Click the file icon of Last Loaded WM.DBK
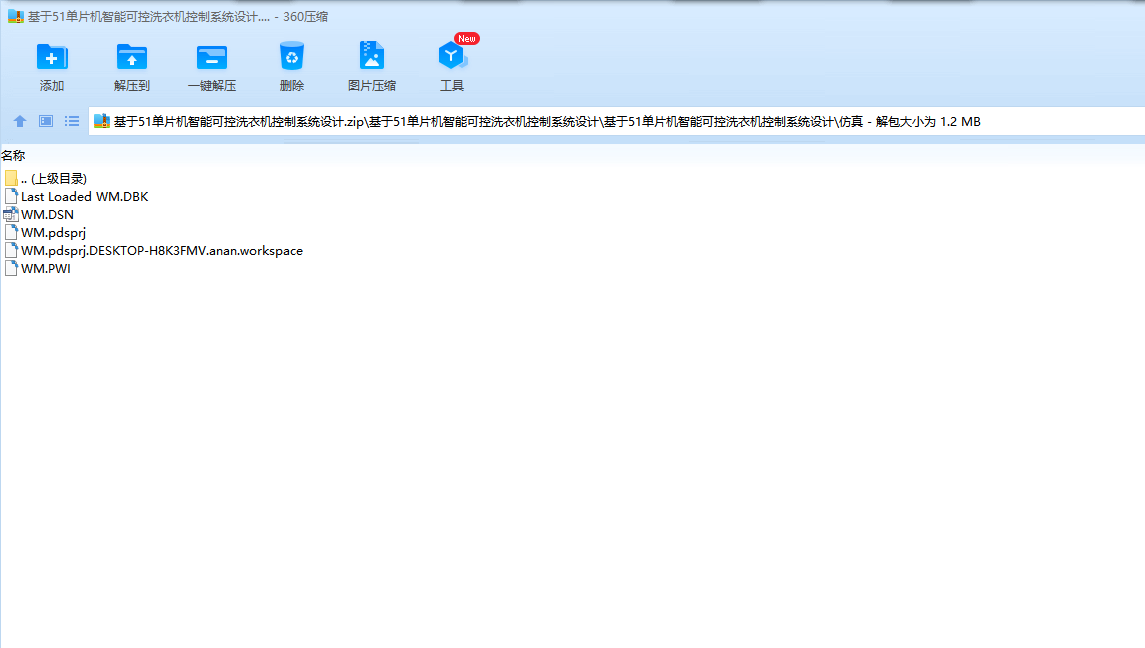Screen dimensions: 1145x648 click(x=11, y=197)
